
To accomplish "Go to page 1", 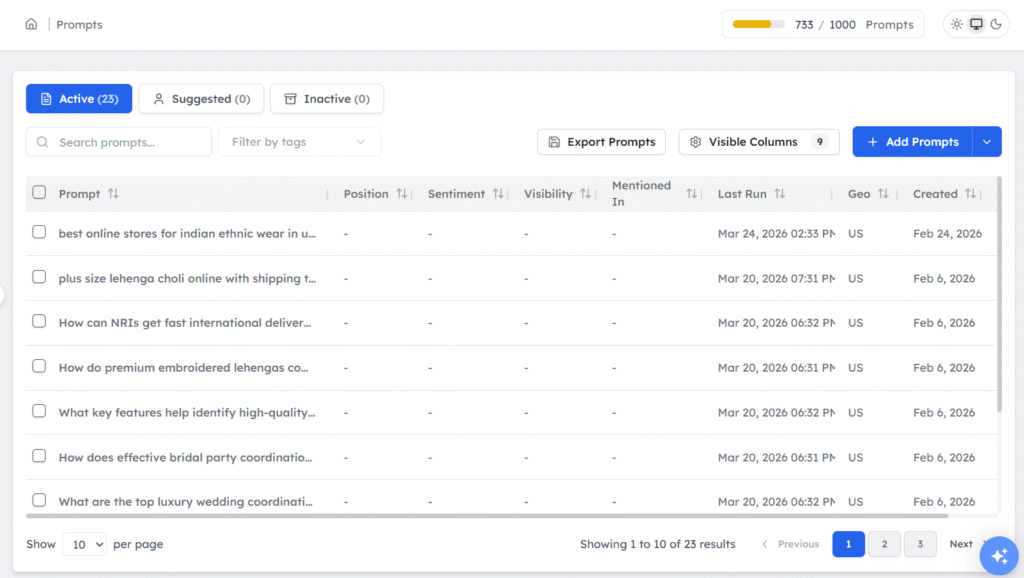I will pyautogui.click(x=848, y=544).
